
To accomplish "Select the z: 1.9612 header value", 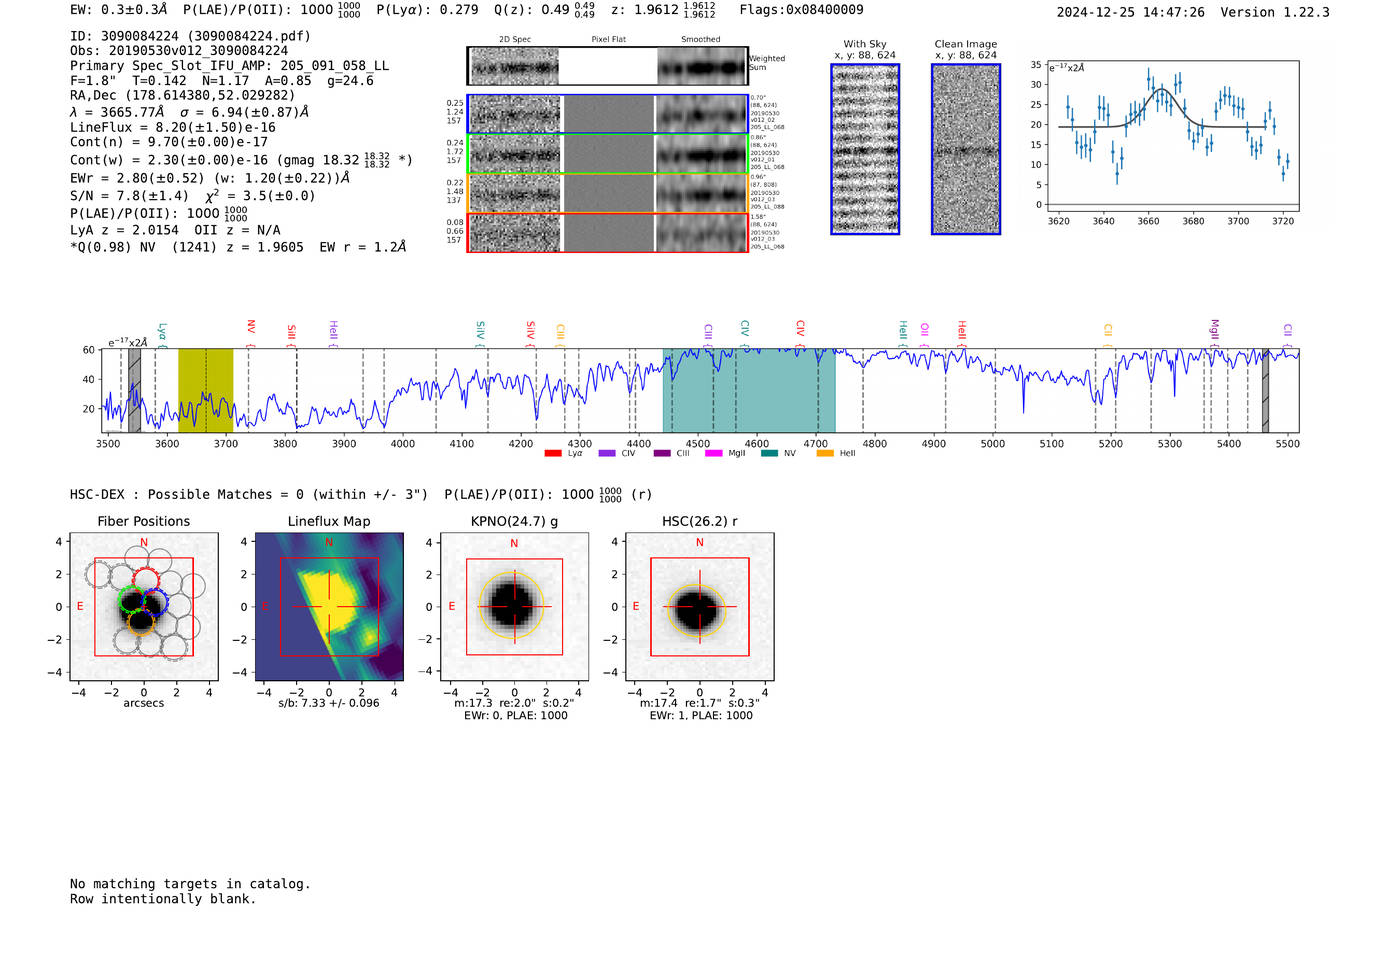I will pyautogui.click(x=664, y=10).
